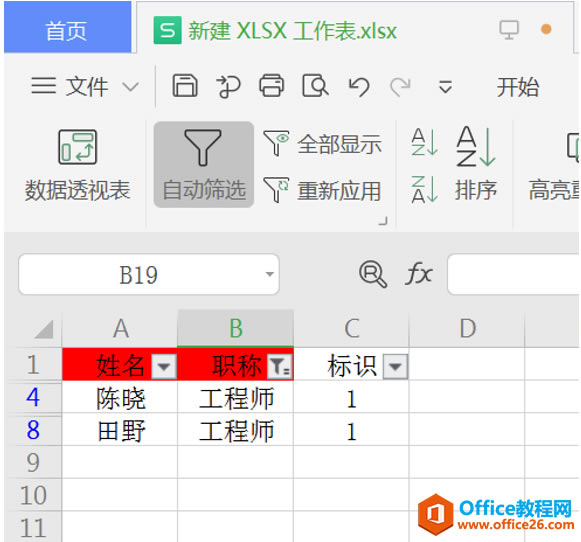
Task: Select row 10 header
Action: click(33, 495)
